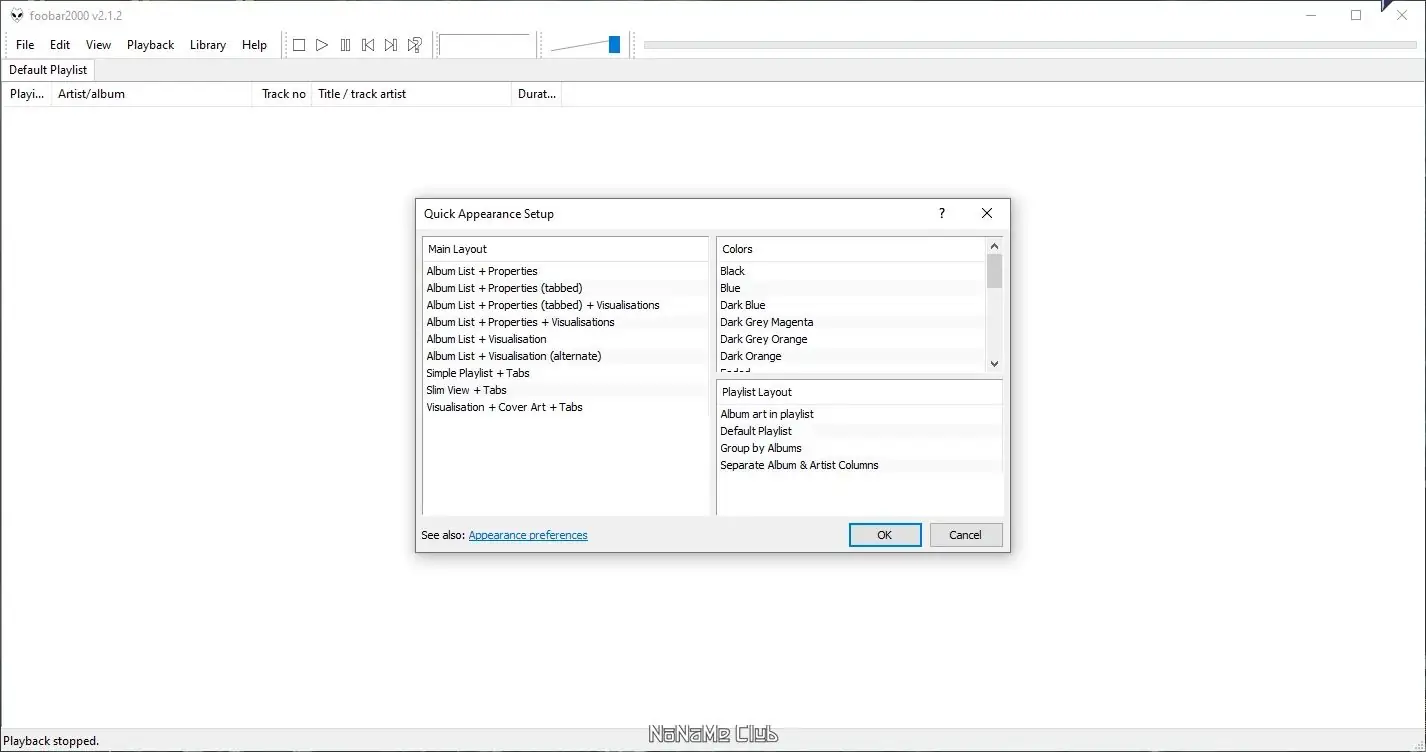The height and width of the screenshot is (752, 1426).
Task: Open the Library menu
Action: [208, 45]
